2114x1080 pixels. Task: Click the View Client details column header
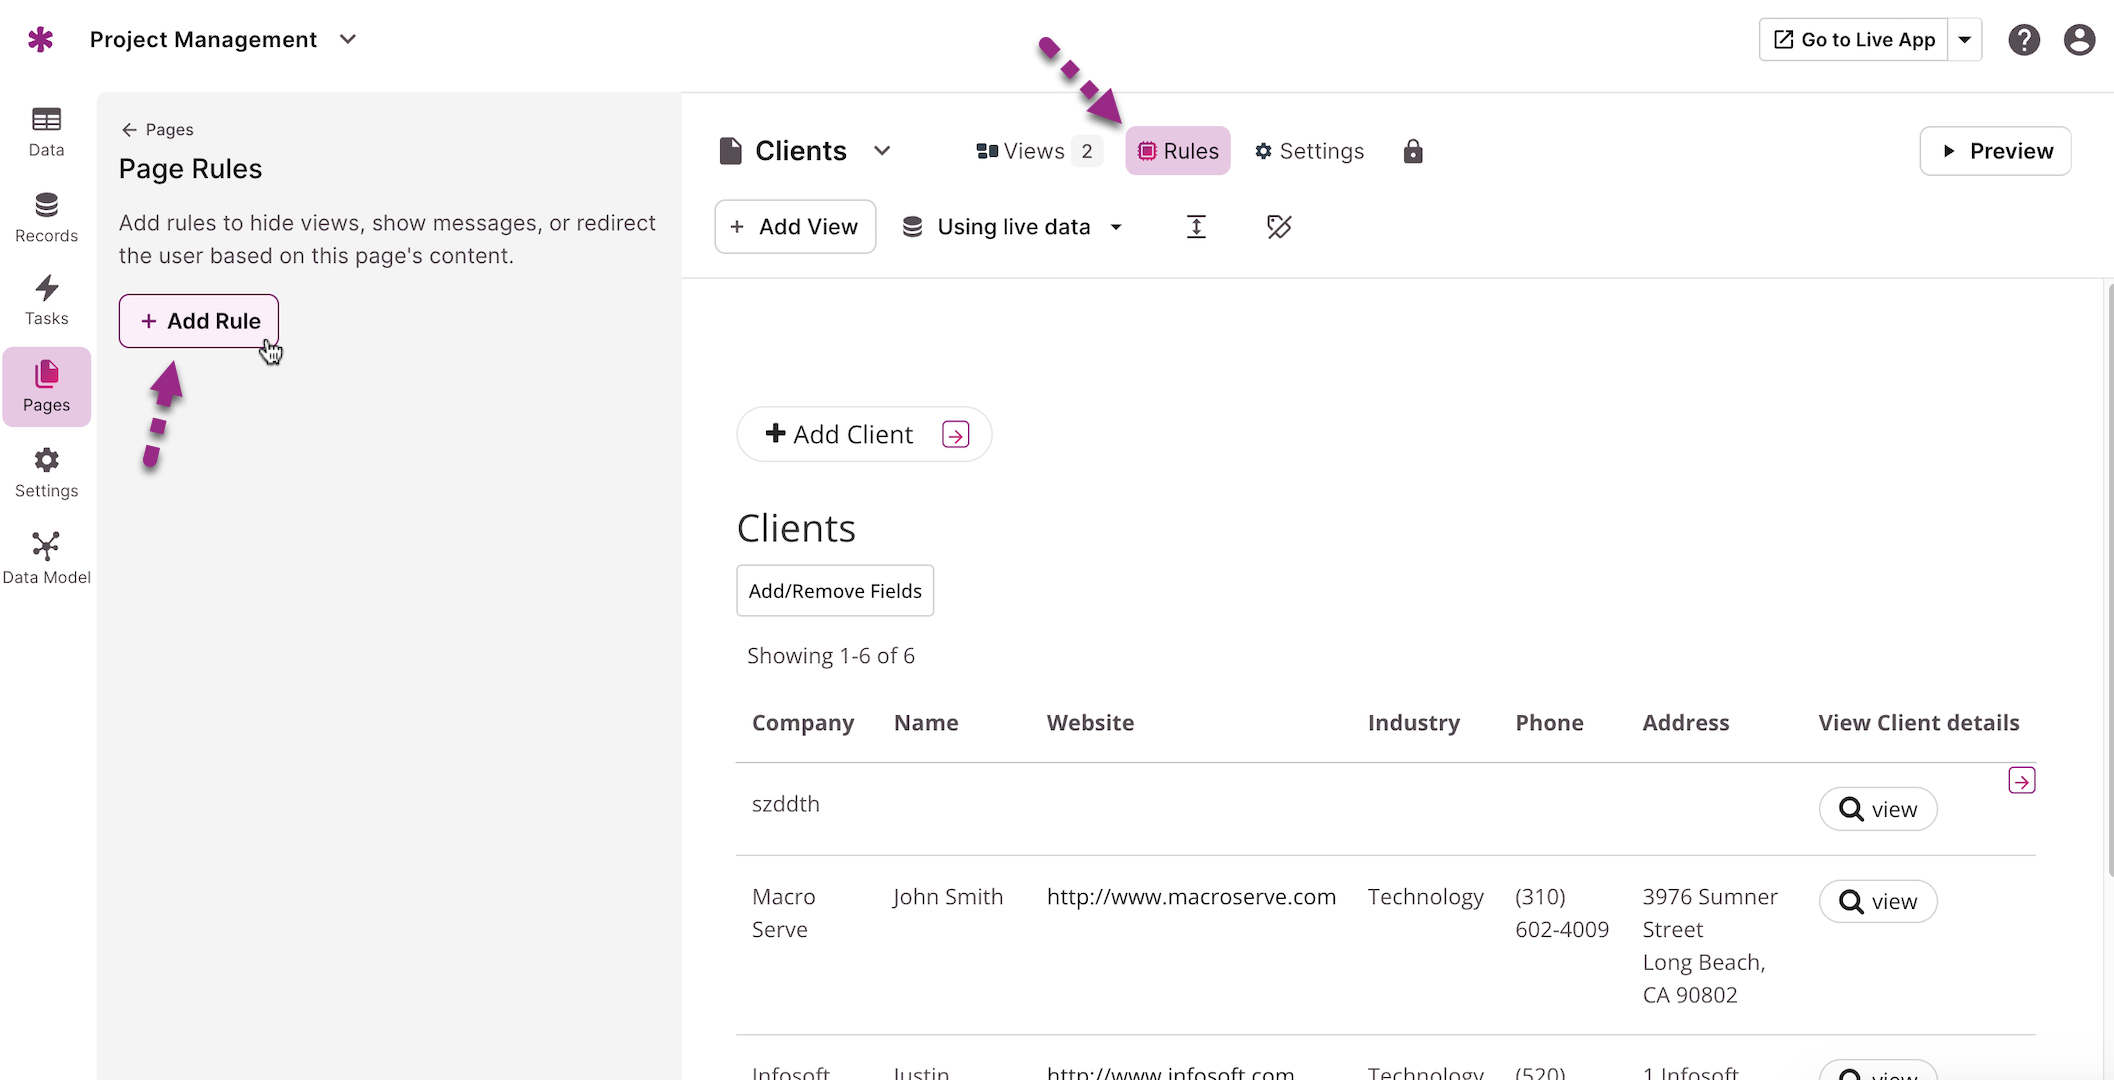coord(1919,723)
